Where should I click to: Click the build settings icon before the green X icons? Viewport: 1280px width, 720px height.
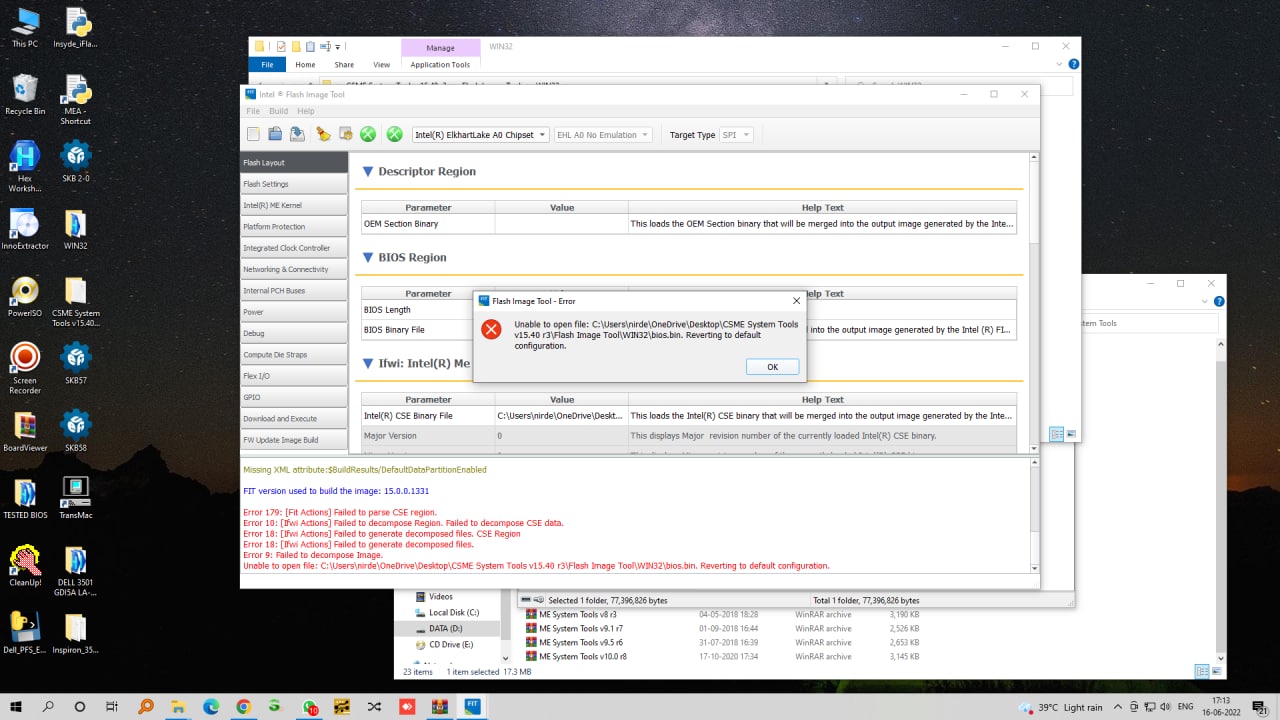coord(346,134)
